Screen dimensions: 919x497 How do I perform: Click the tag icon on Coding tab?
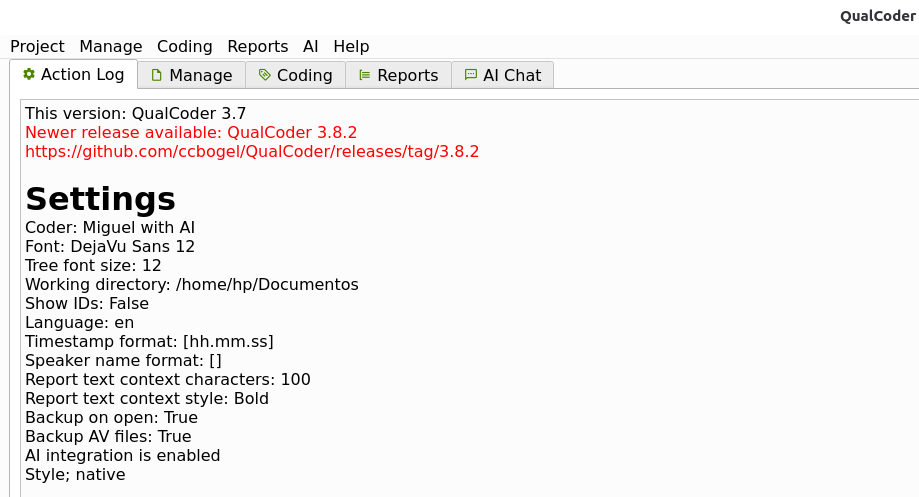[x=264, y=76]
